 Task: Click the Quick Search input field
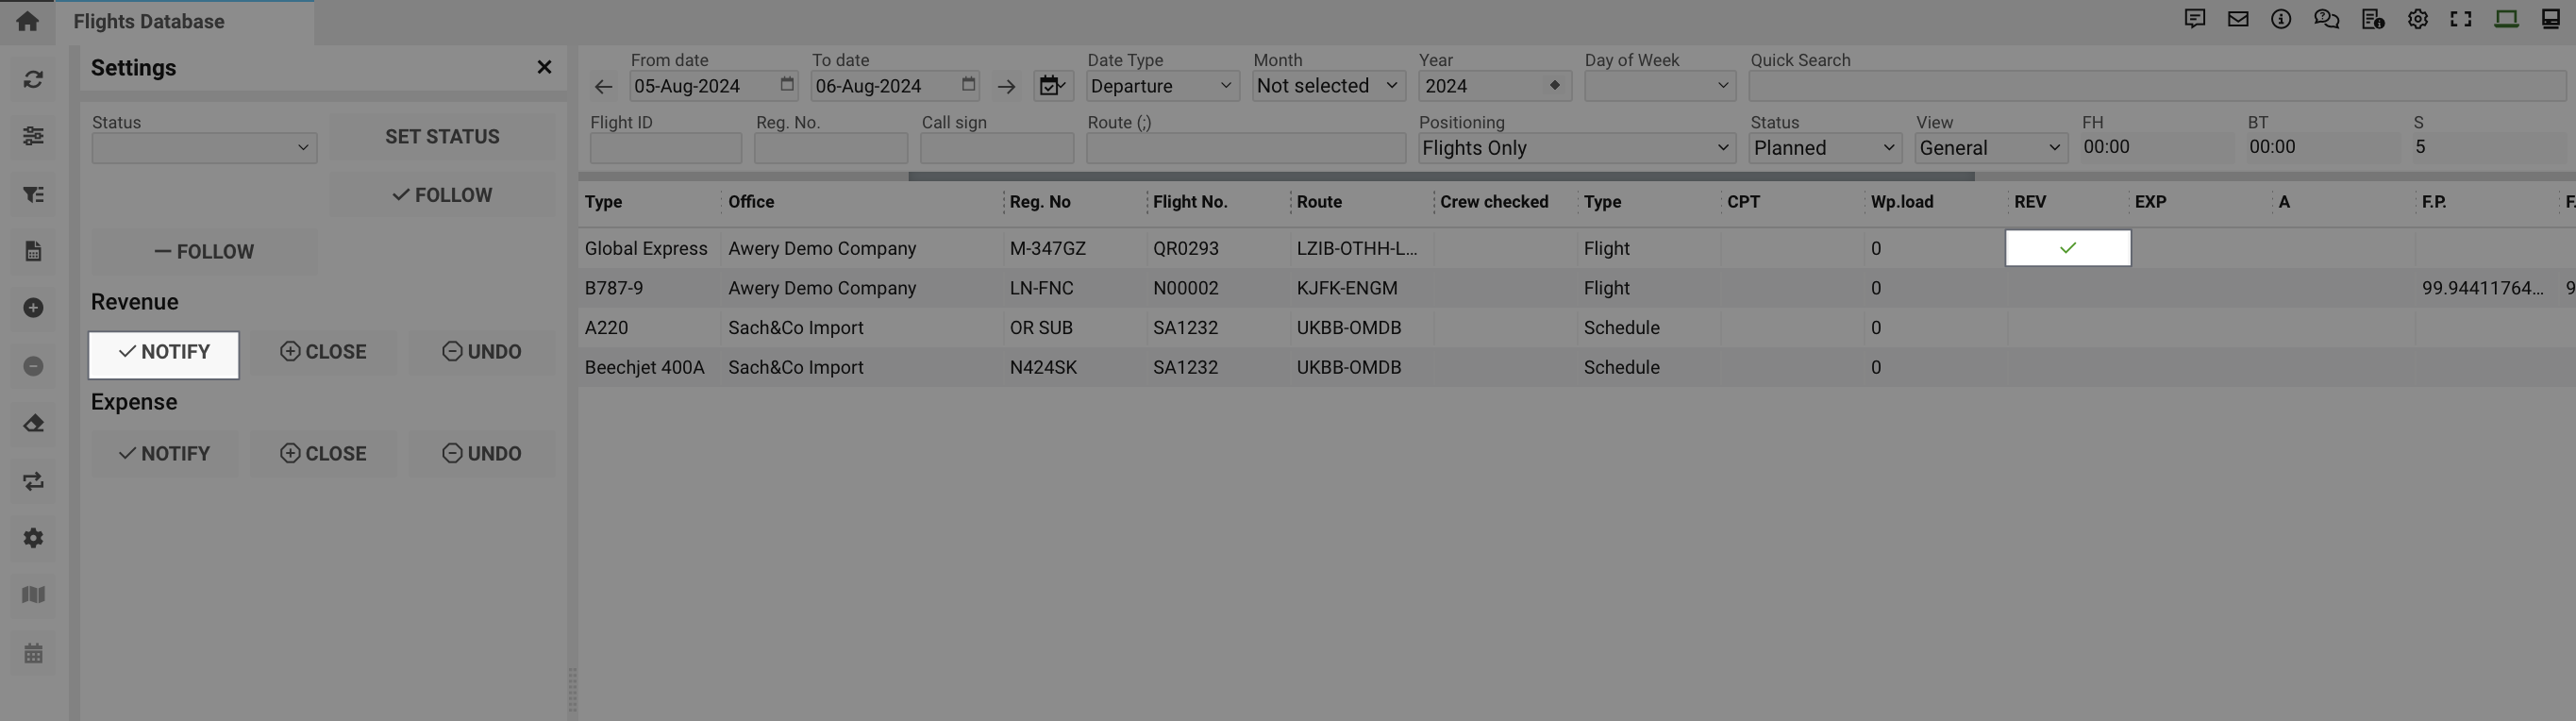[x=2156, y=86]
